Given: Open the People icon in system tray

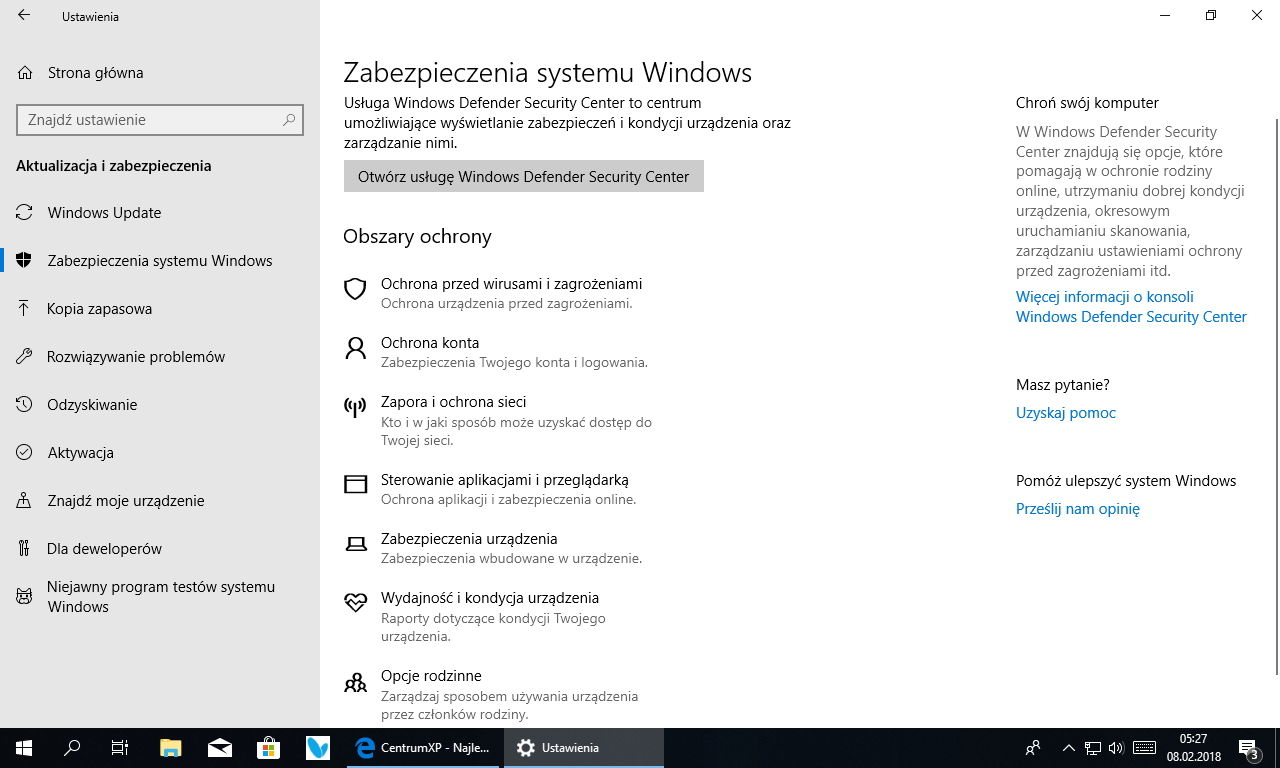Looking at the screenshot, I should (1033, 748).
